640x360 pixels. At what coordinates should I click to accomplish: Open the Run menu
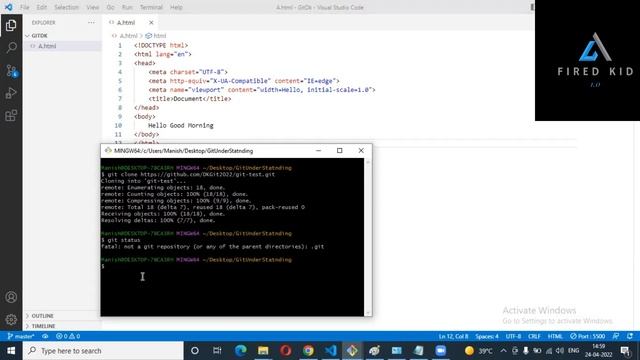(x=127, y=7)
